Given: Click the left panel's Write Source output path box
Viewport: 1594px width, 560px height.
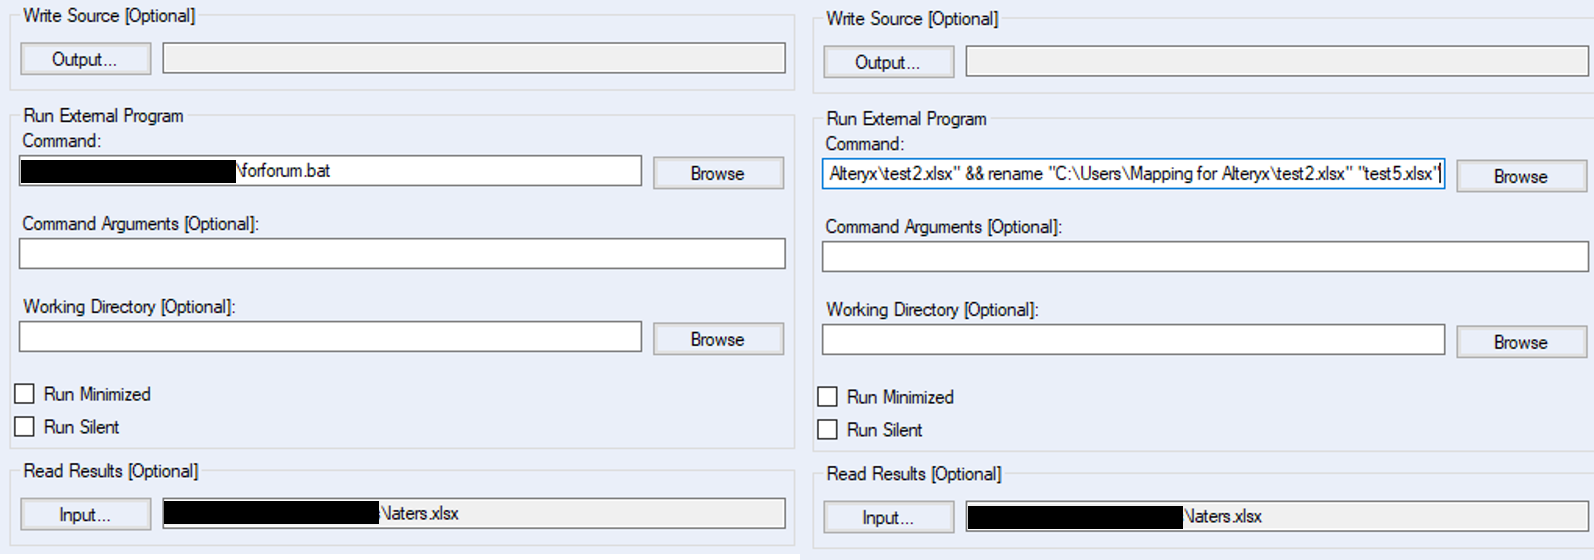Looking at the screenshot, I should point(473,58).
